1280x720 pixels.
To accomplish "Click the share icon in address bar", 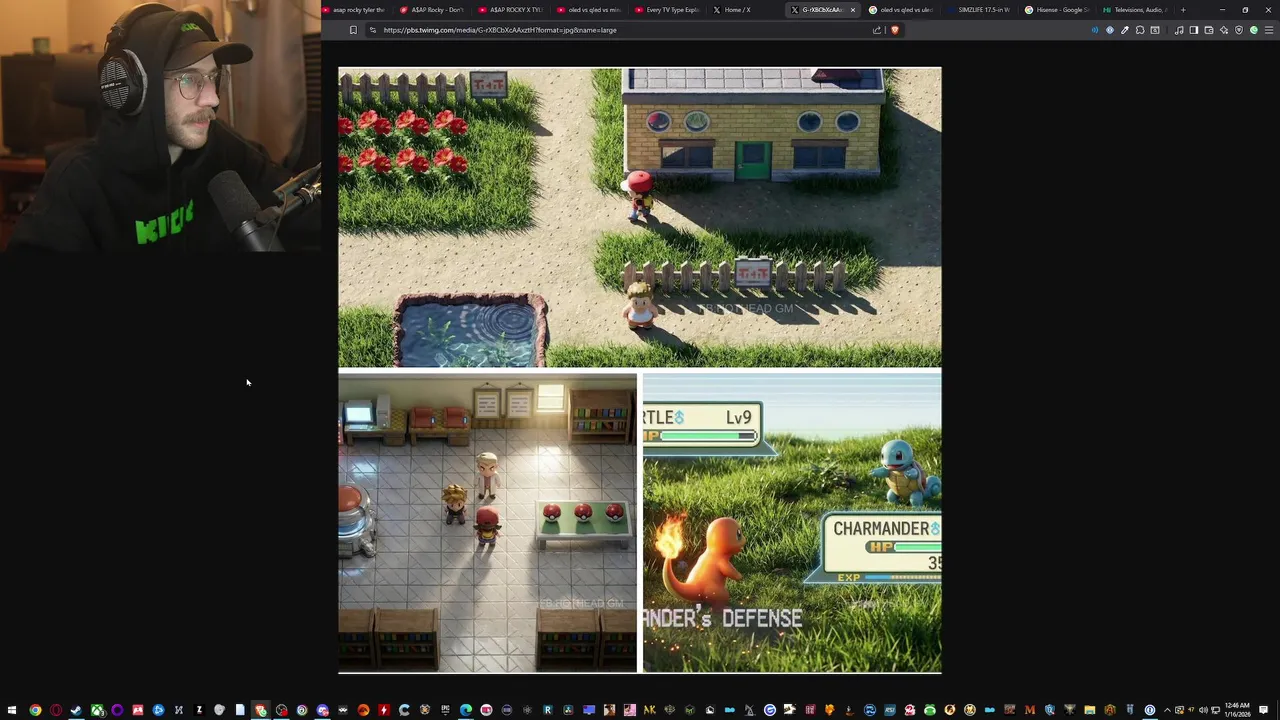I will (x=877, y=30).
